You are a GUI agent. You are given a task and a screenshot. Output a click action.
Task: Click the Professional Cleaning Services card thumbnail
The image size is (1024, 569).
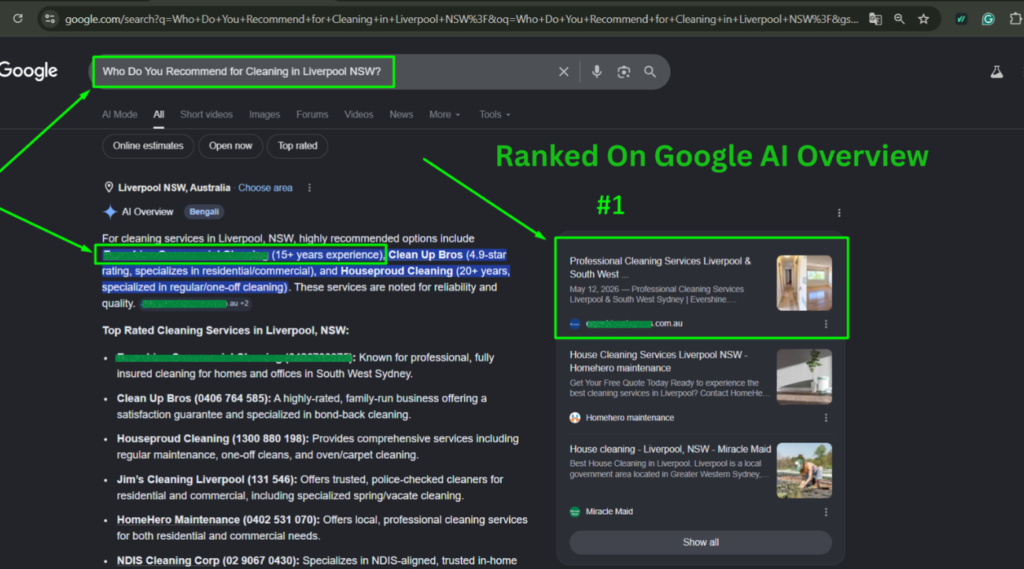pyautogui.click(x=804, y=283)
